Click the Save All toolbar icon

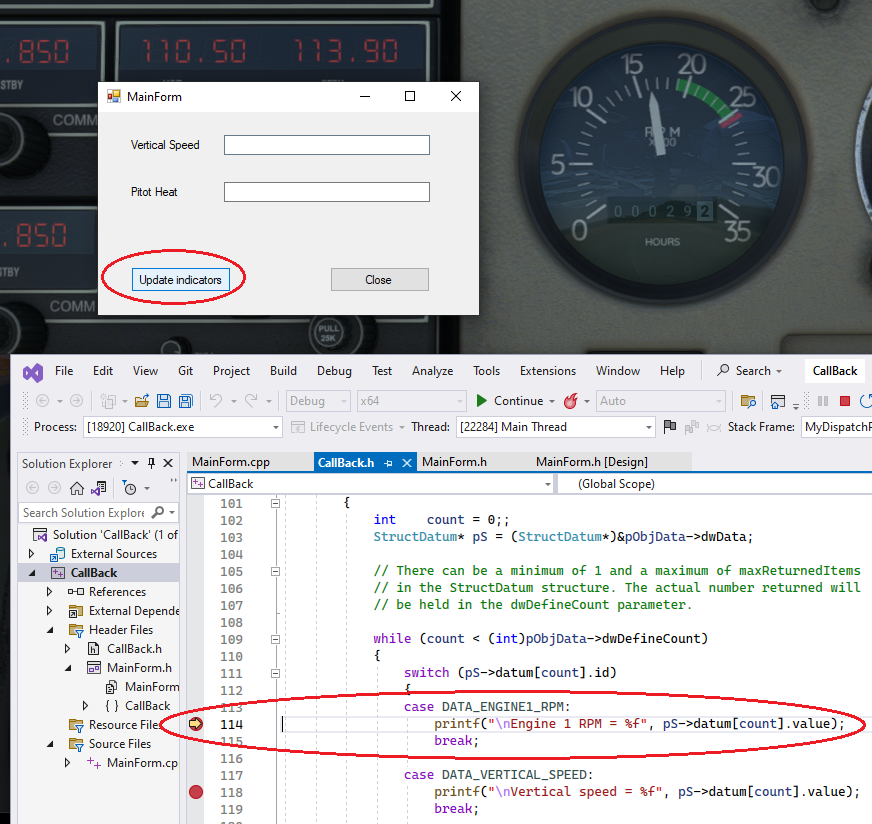coord(186,401)
